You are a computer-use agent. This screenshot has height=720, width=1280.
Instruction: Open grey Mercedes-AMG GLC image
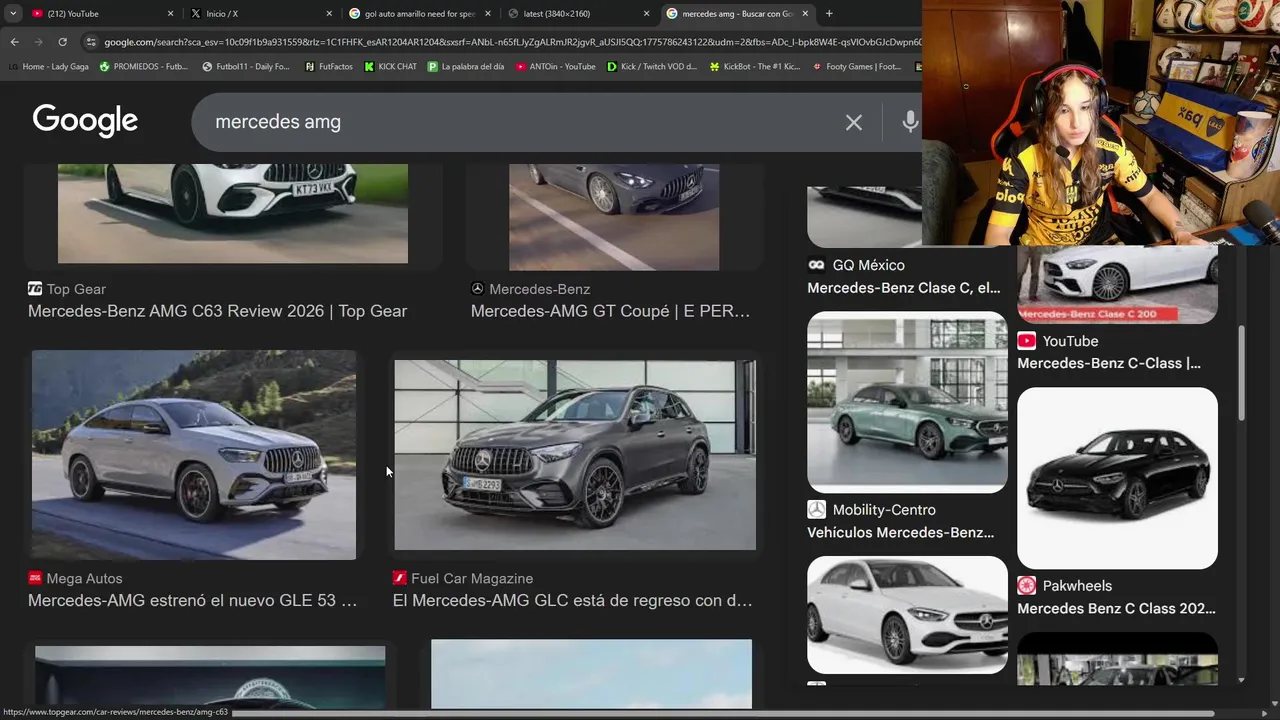tap(575, 455)
